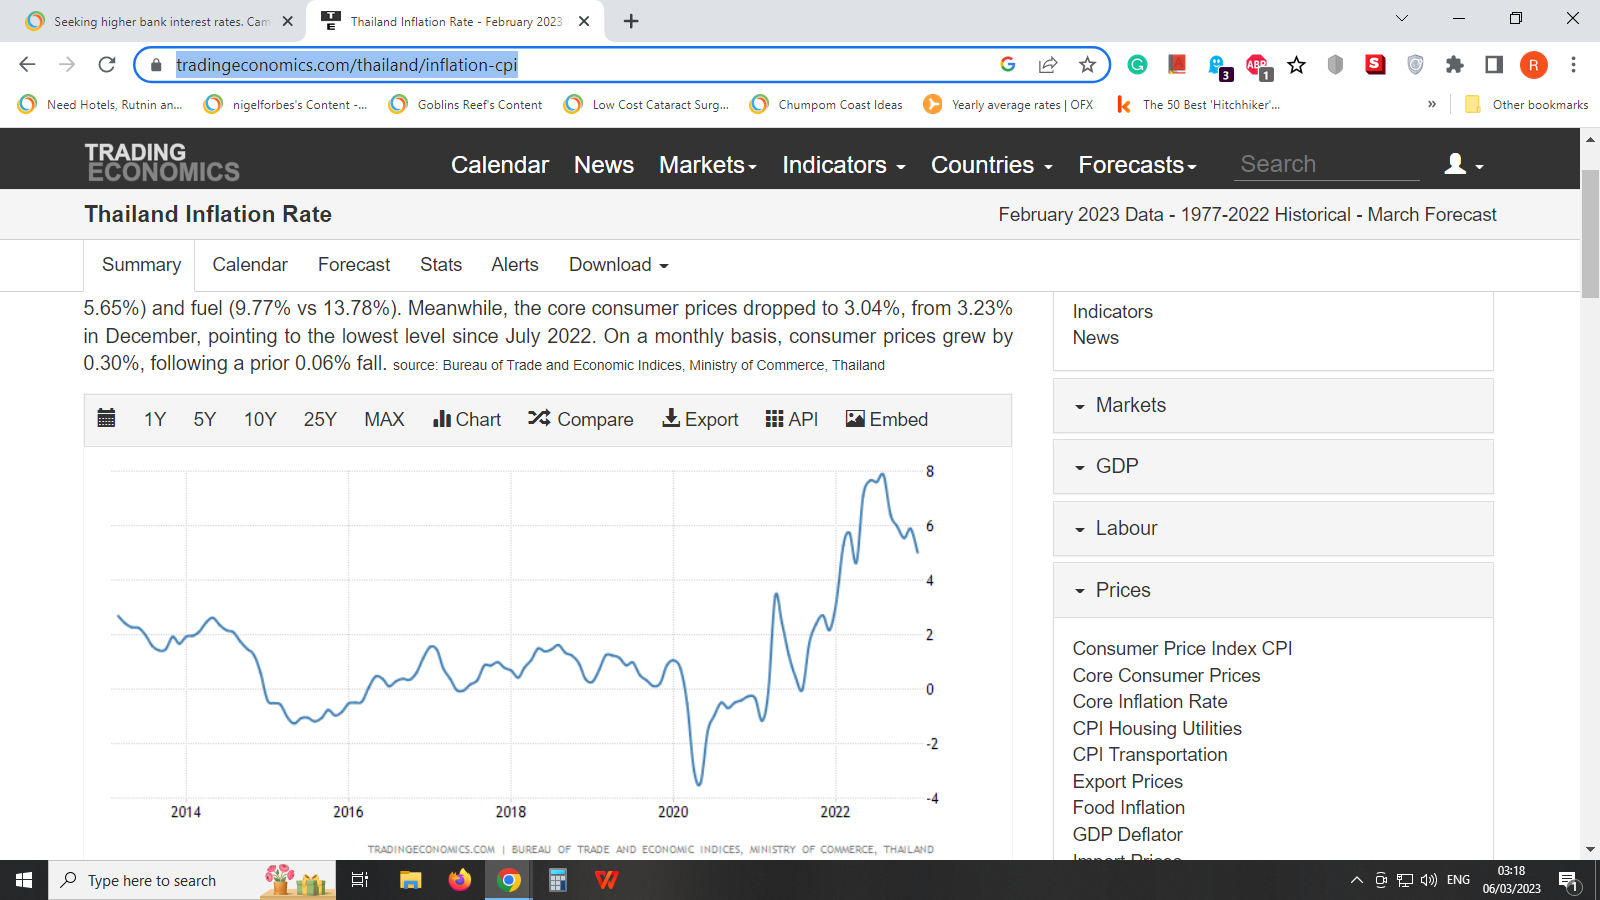The width and height of the screenshot is (1600, 900).
Task: Go back with browser back arrow
Action: tap(27, 65)
